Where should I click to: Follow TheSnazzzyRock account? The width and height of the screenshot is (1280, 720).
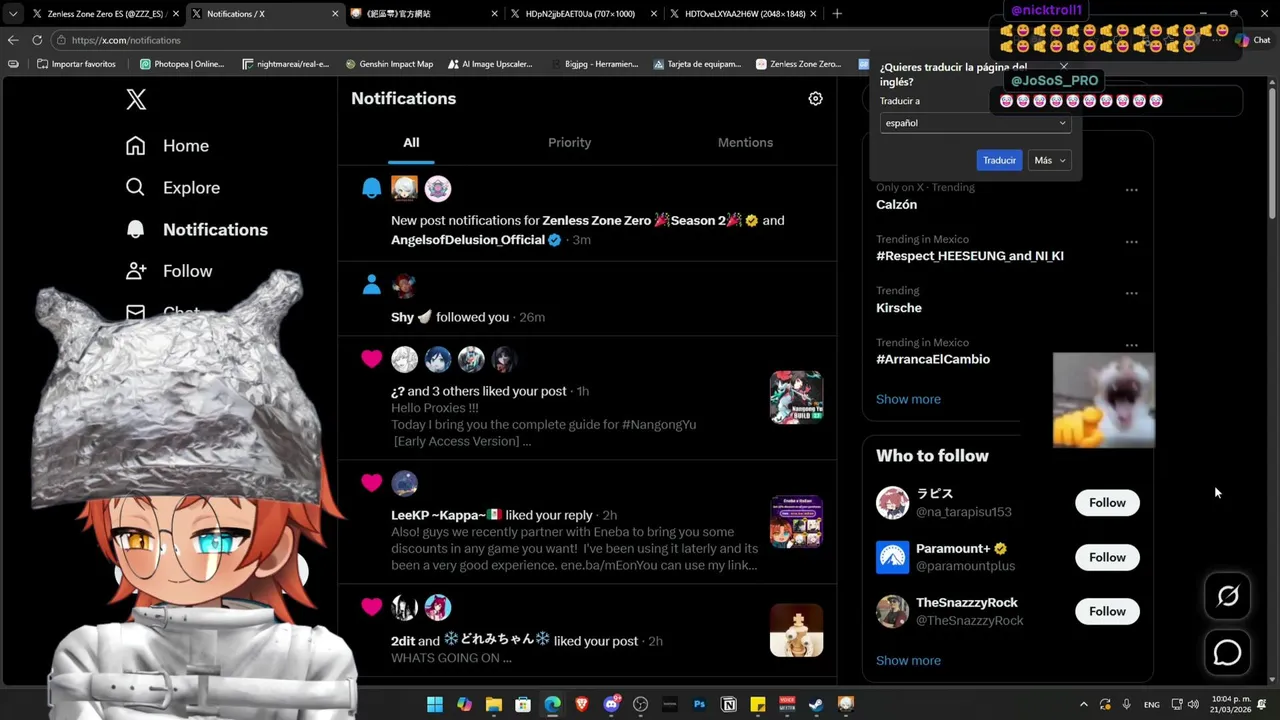click(x=1107, y=611)
